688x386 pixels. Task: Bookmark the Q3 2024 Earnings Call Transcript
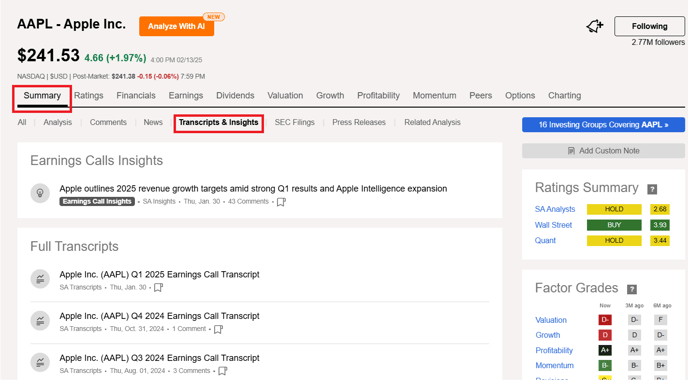pos(223,371)
